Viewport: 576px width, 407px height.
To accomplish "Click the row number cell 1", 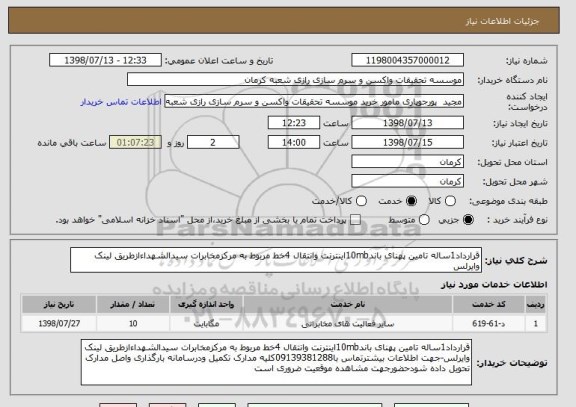I will coord(536,324).
